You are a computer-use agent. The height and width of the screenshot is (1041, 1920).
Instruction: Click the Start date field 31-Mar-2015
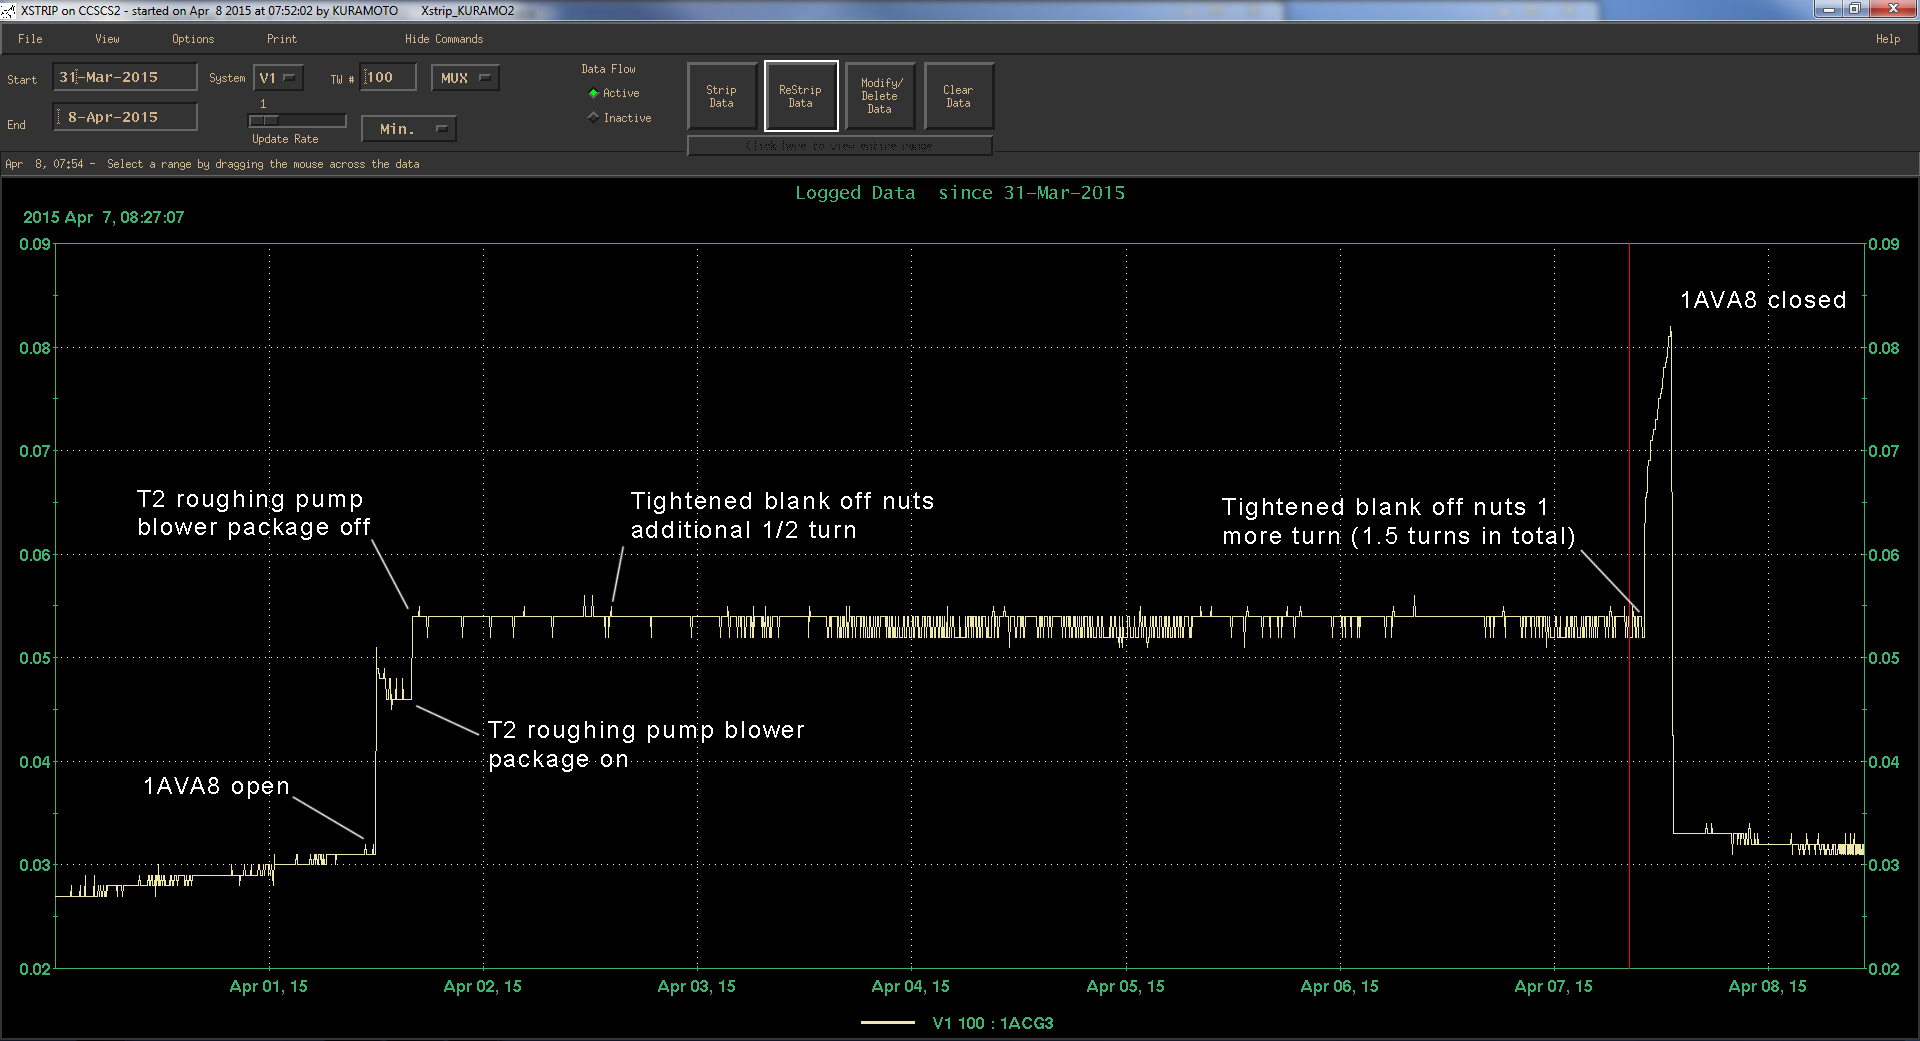125,77
